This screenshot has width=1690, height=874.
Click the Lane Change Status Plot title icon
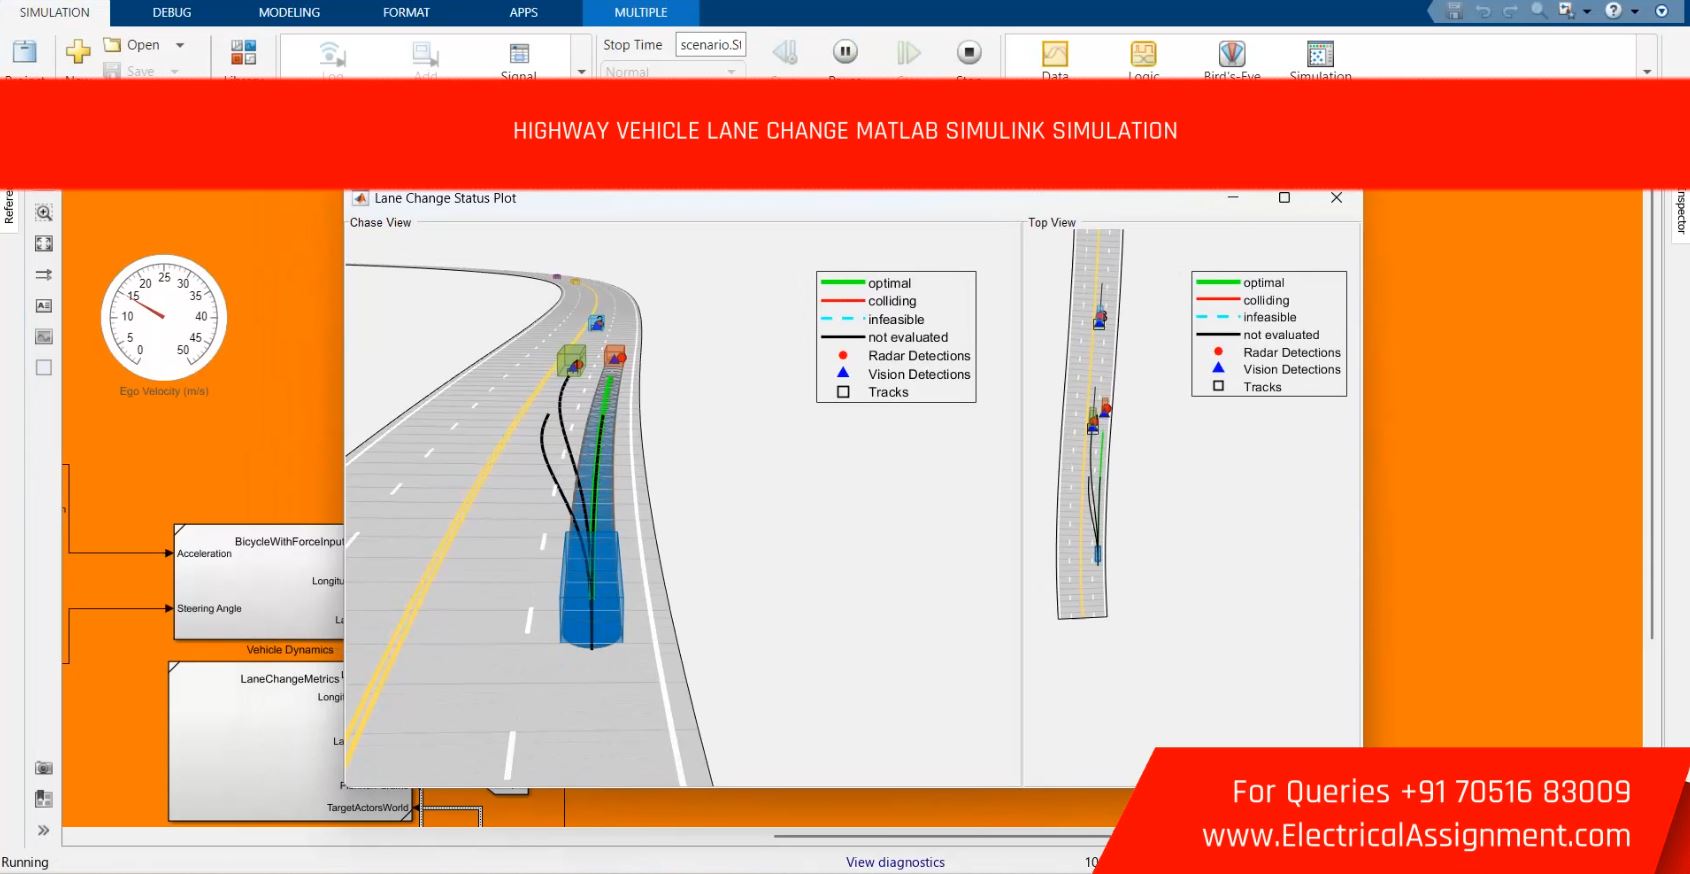(x=361, y=198)
